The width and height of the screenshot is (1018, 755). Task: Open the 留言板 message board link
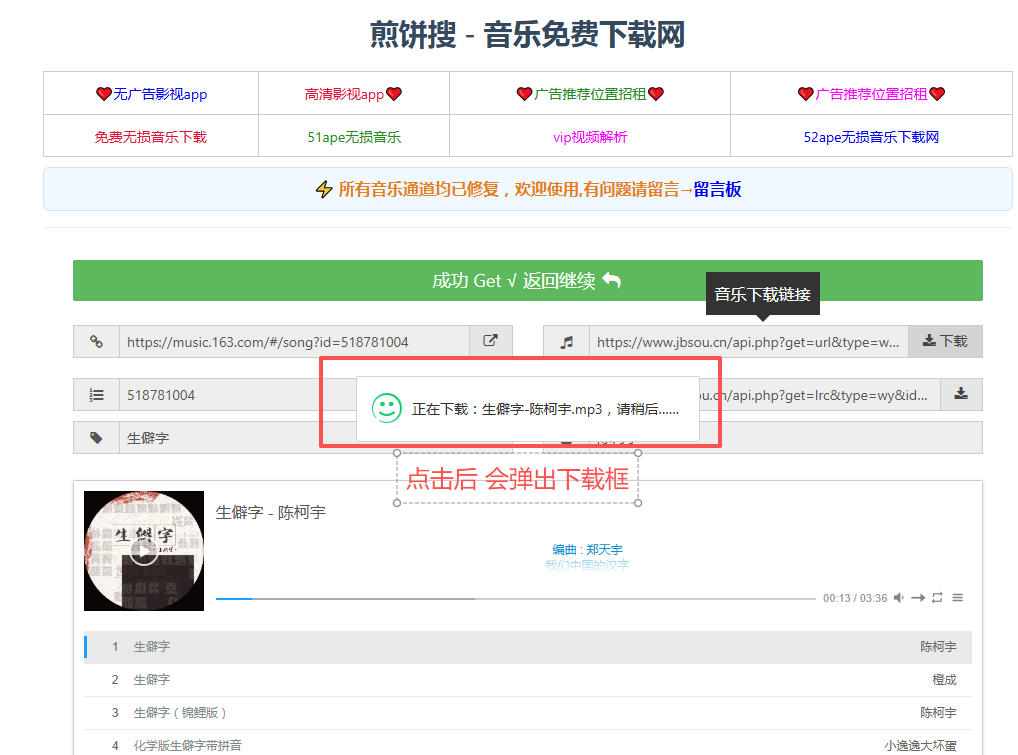717,189
